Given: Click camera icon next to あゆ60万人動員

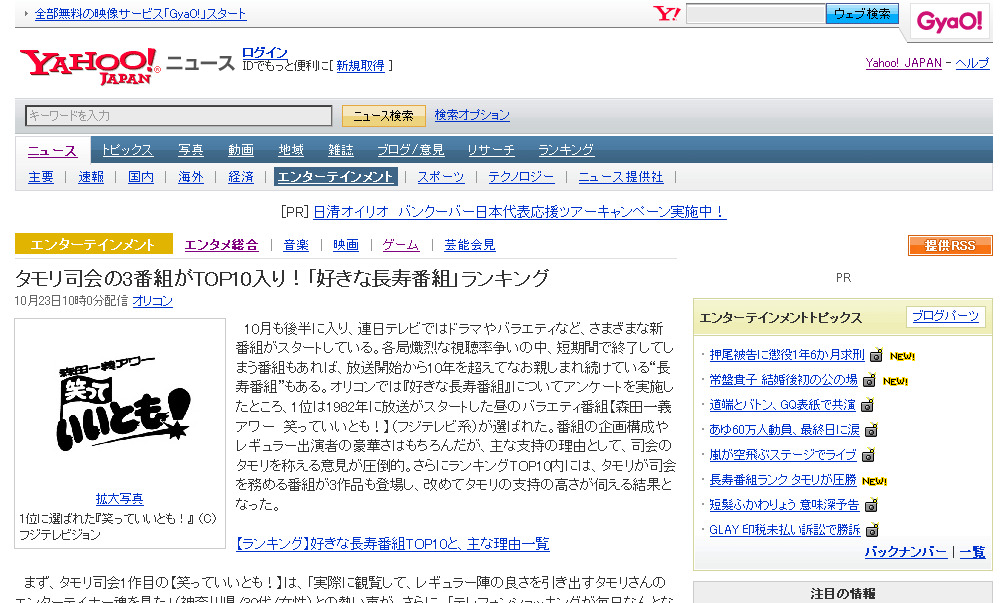Looking at the screenshot, I should click(872, 431).
